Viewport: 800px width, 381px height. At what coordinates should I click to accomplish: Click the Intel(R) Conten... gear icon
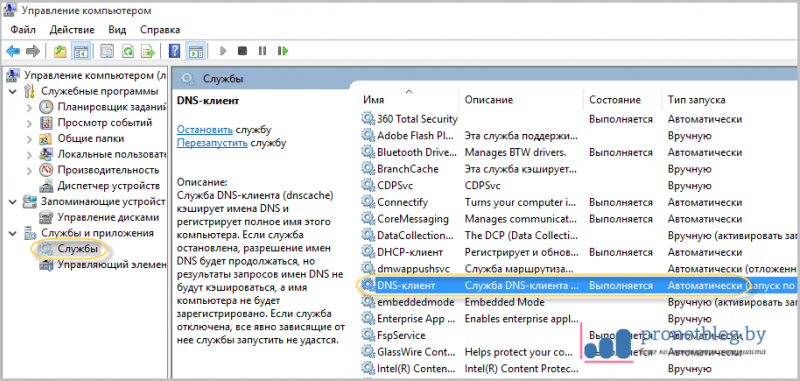coord(368,368)
